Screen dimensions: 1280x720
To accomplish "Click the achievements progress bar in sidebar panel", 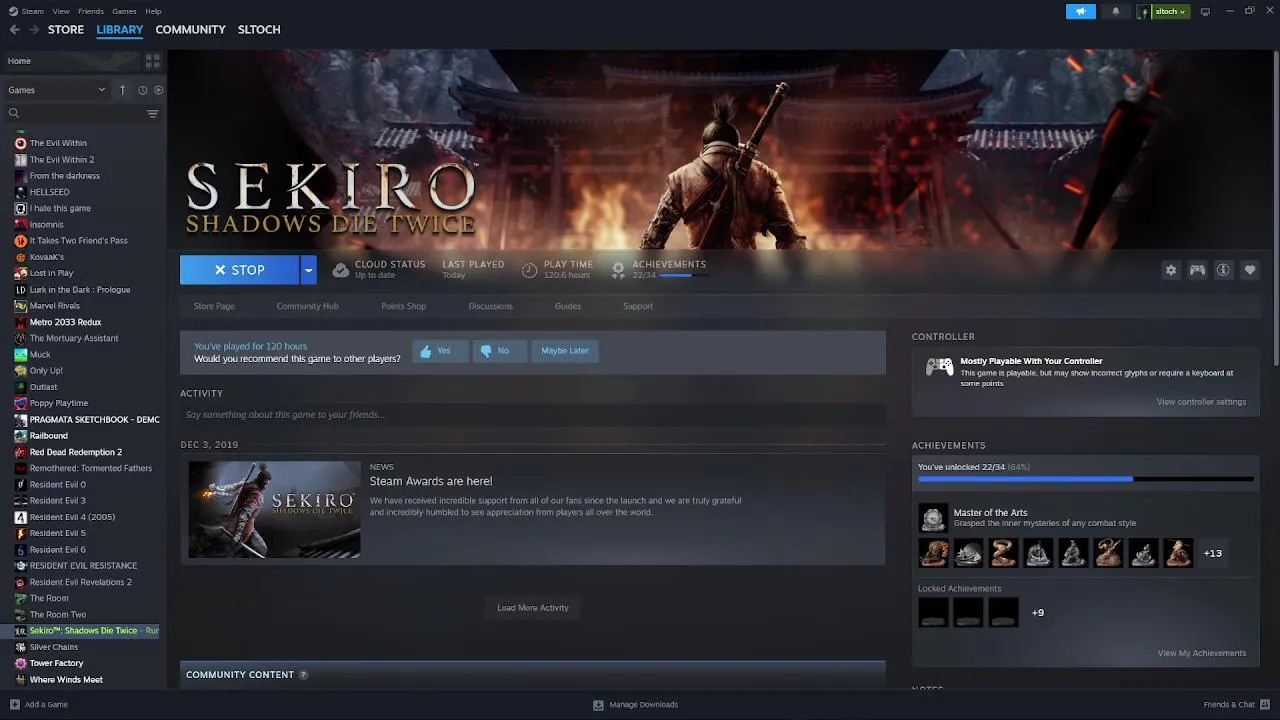I will point(1085,479).
